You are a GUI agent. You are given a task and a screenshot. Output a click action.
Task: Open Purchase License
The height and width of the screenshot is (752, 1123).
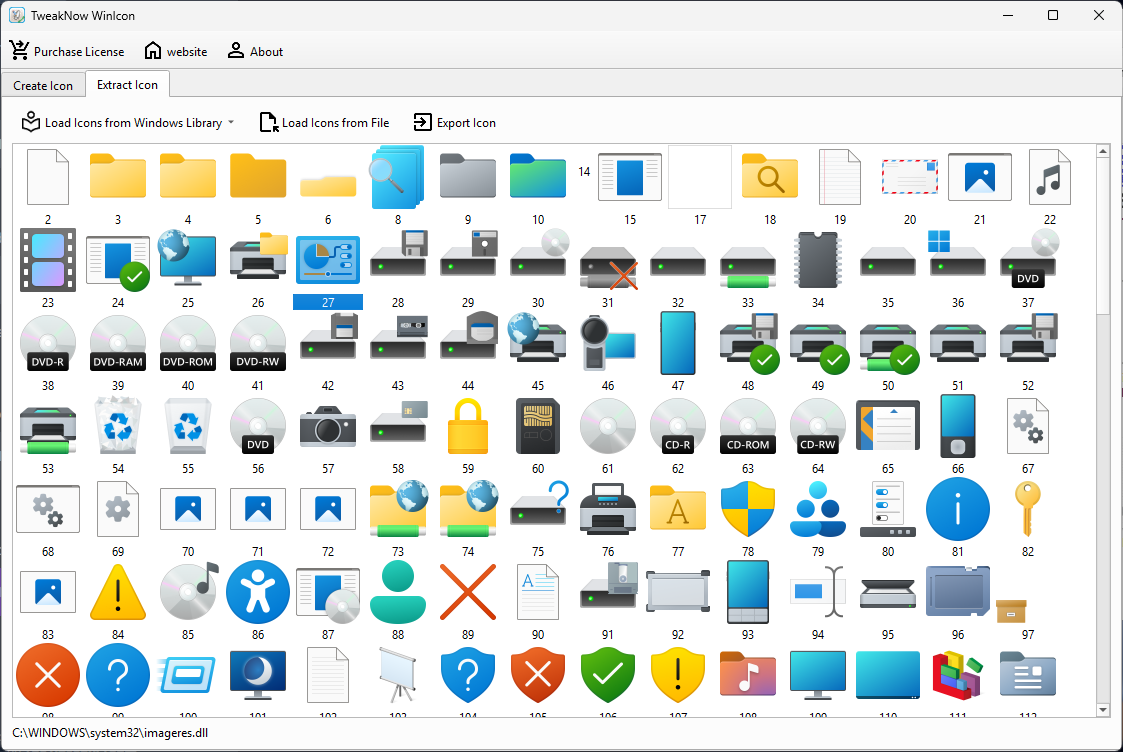point(67,52)
